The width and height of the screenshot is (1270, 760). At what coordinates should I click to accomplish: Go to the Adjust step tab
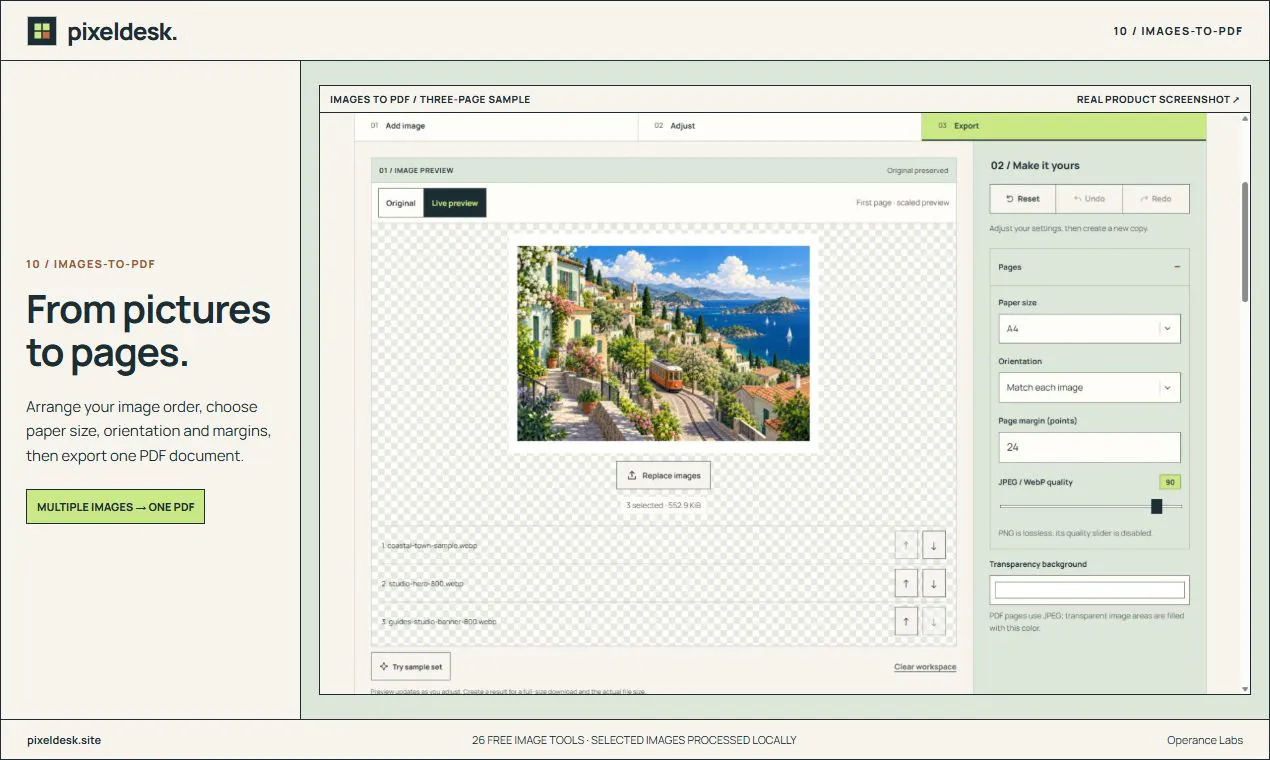point(779,126)
